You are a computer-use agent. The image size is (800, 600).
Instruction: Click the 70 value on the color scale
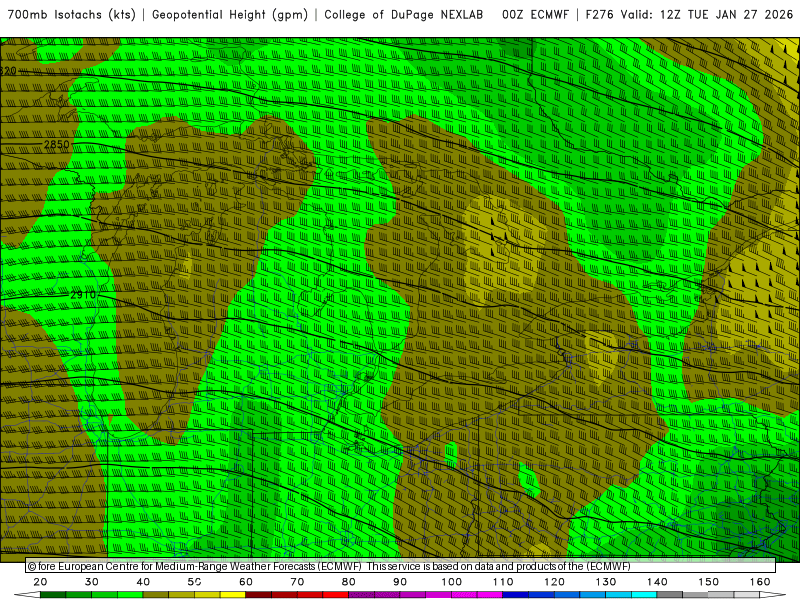pos(297,582)
